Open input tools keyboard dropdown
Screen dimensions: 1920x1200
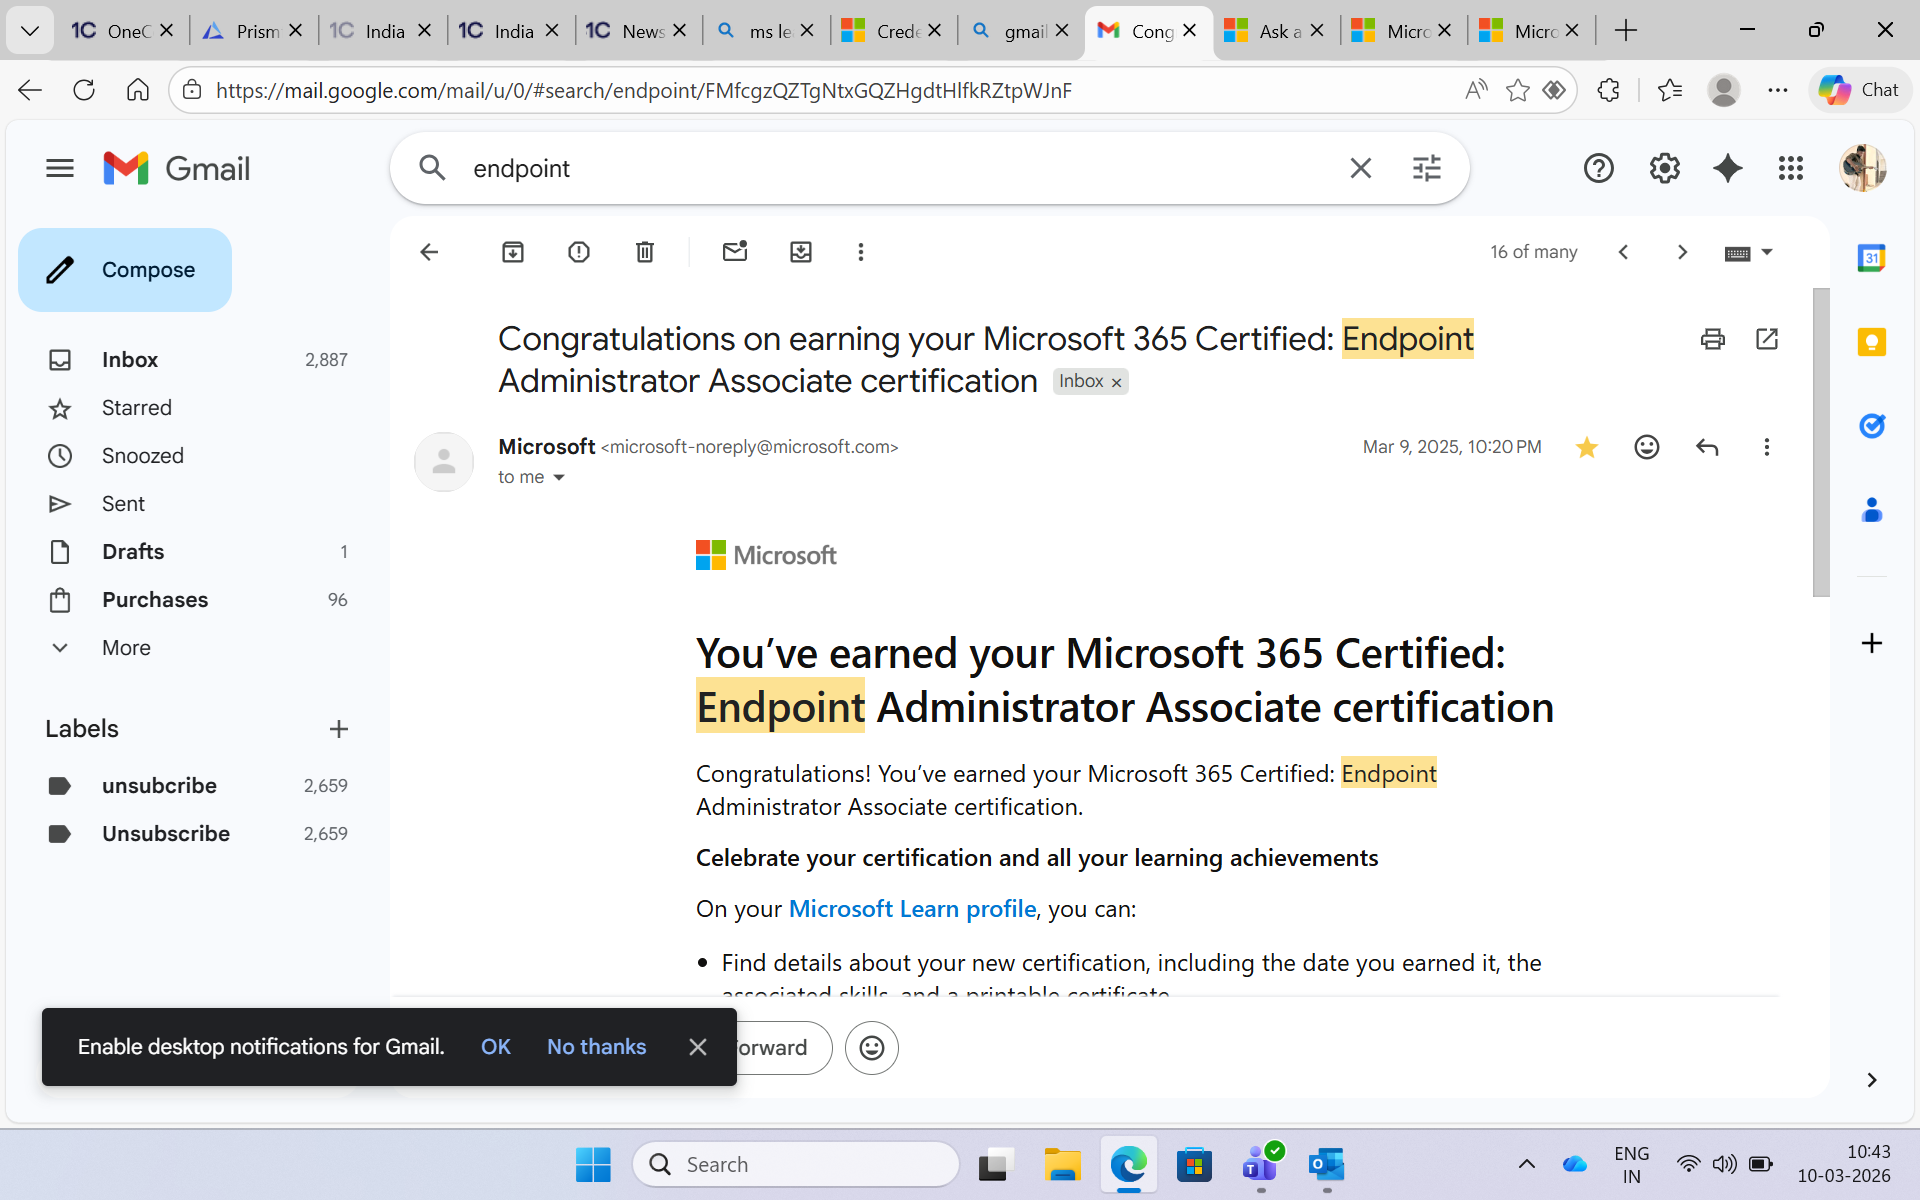point(1749,252)
